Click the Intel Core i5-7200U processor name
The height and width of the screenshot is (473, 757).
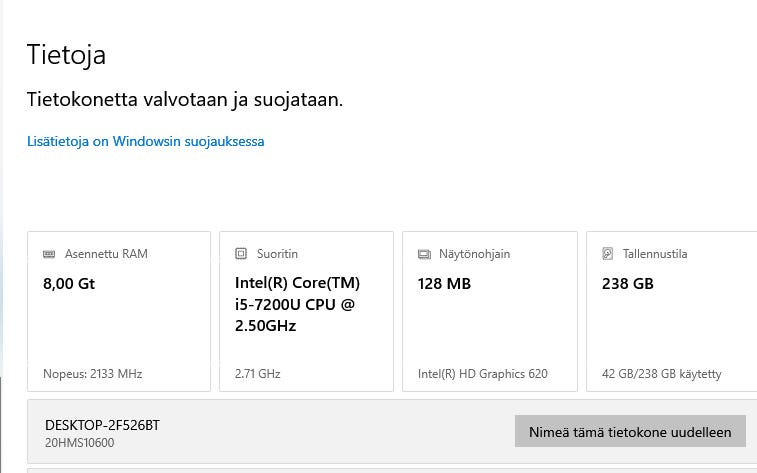297,305
